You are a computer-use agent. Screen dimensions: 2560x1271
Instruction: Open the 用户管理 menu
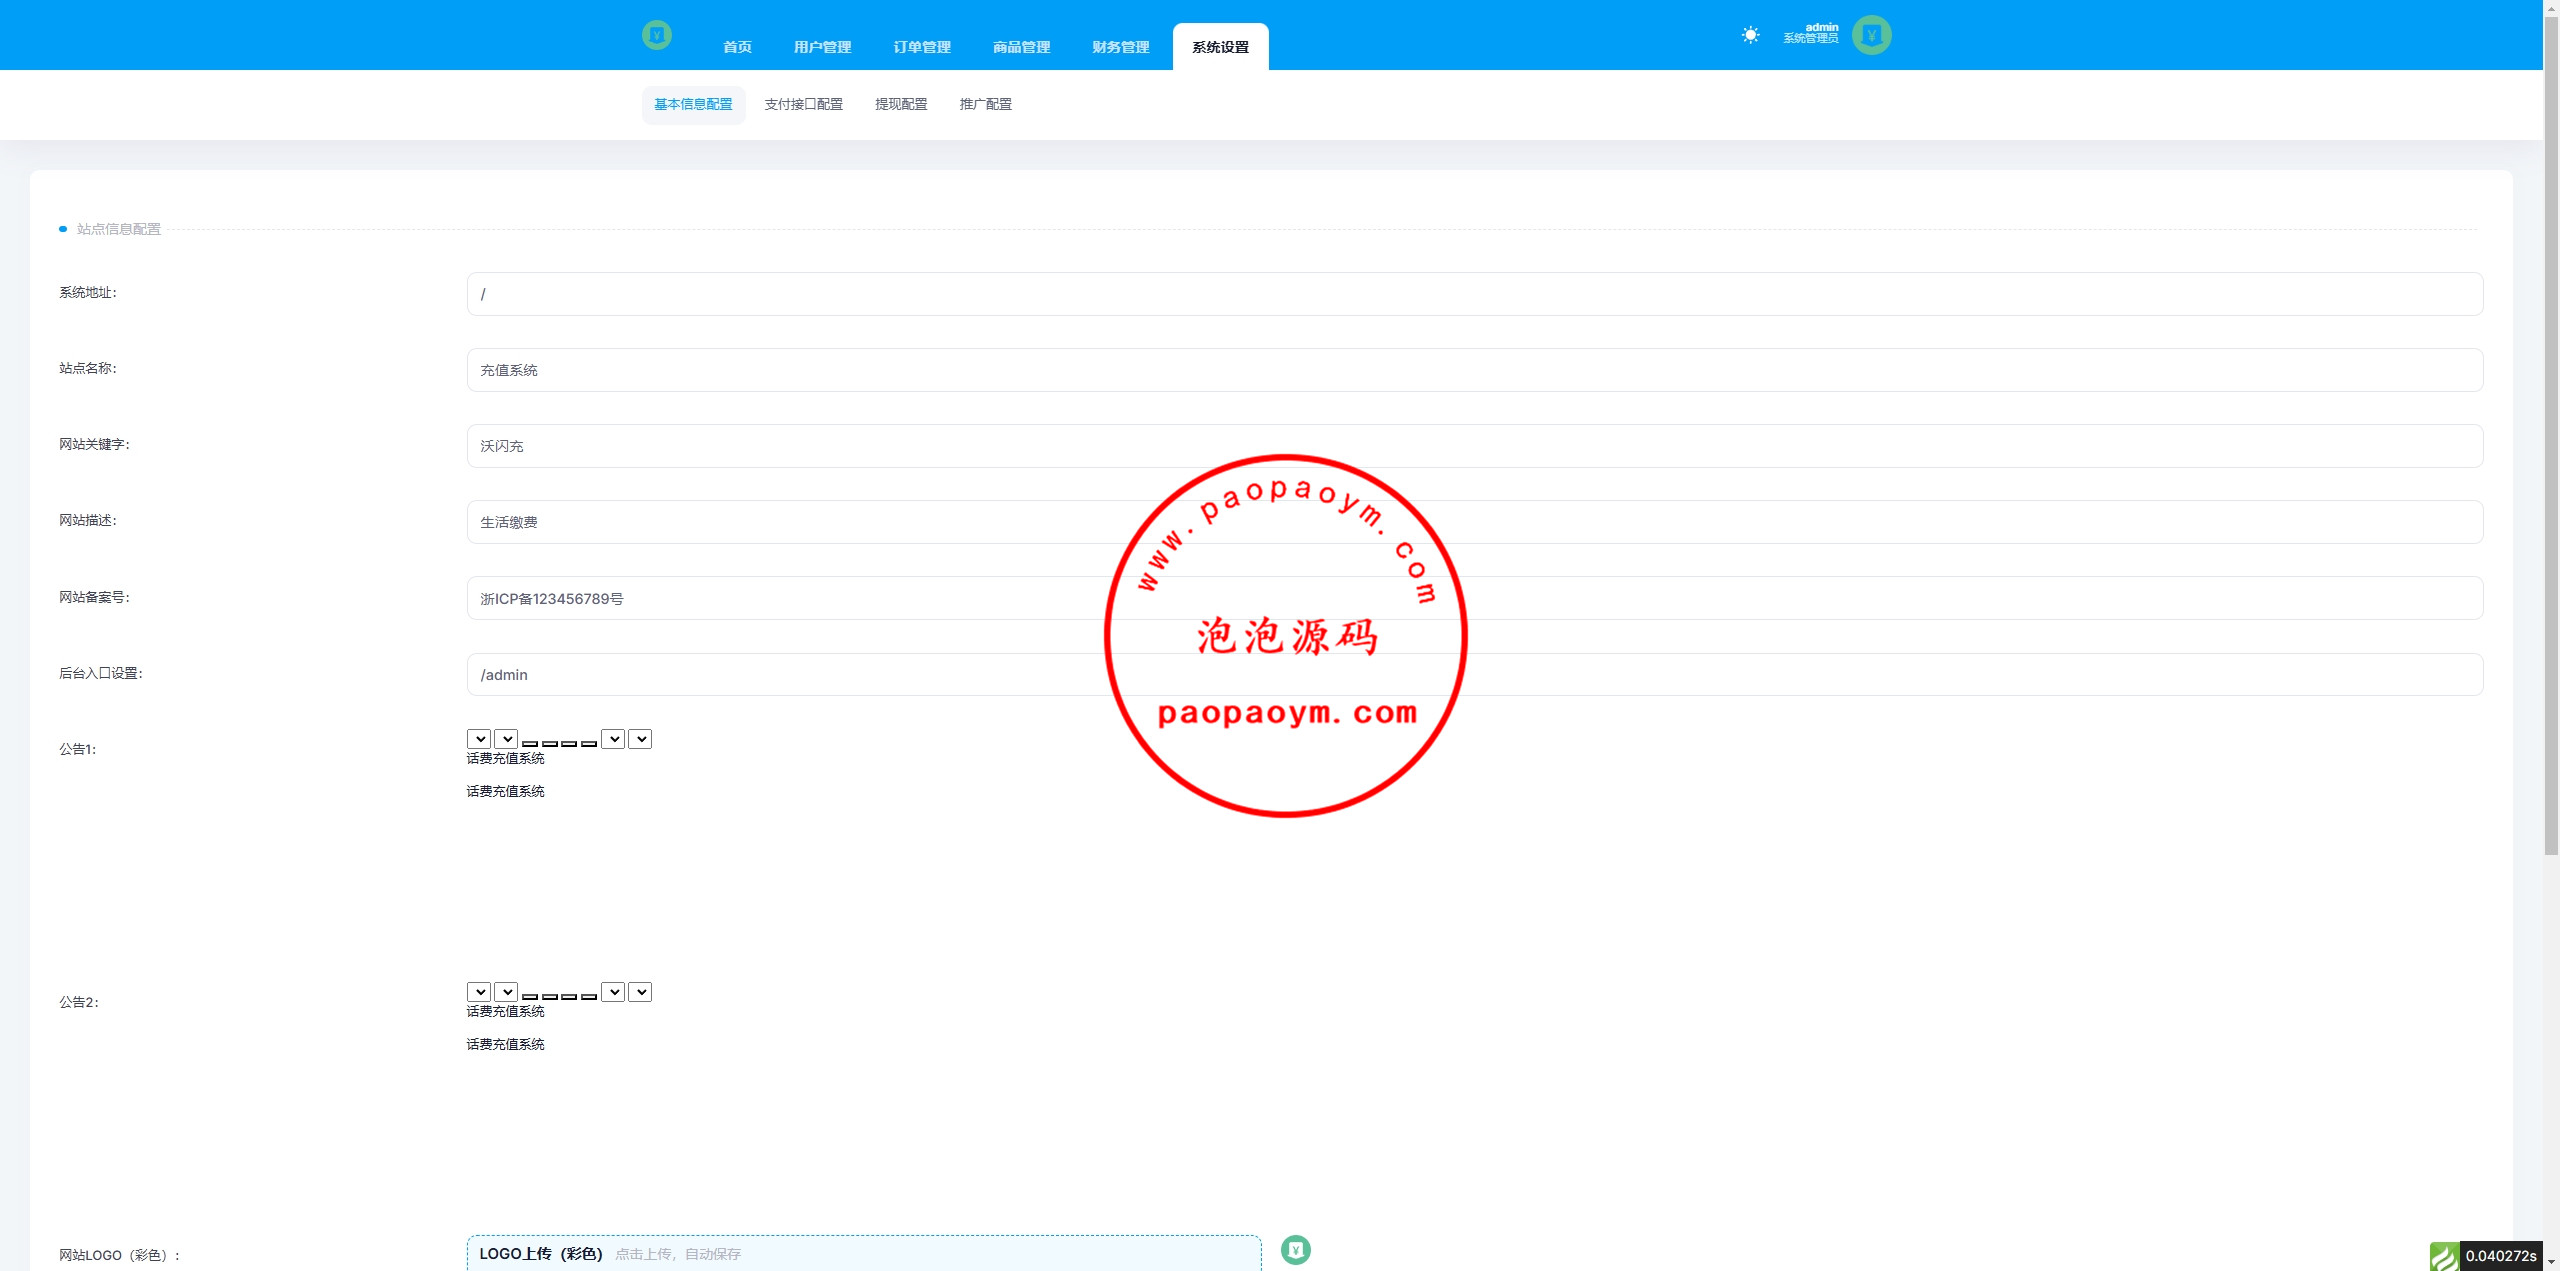[822, 47]
